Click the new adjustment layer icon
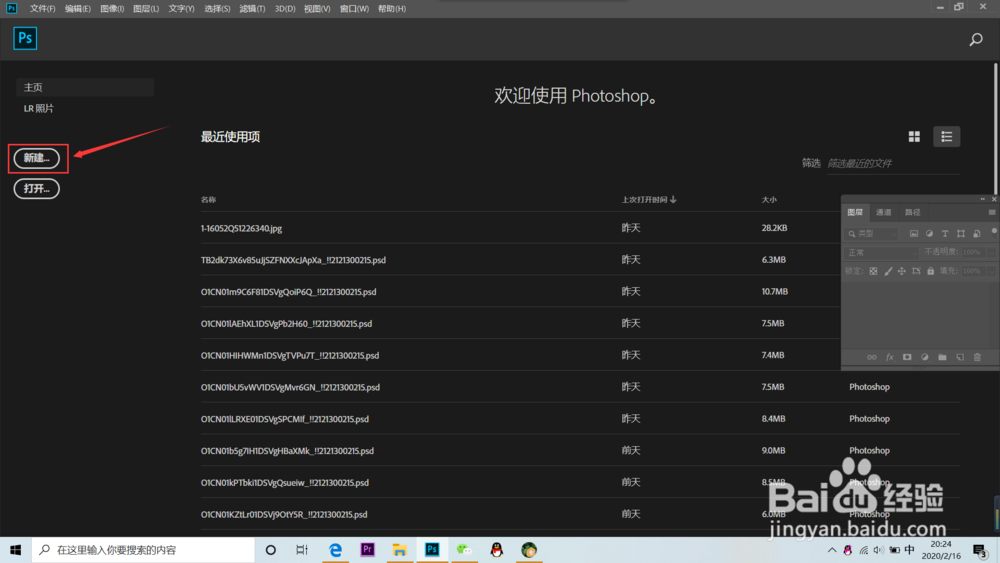Screen dimensions: 1000x563 [x=925, y=358]
